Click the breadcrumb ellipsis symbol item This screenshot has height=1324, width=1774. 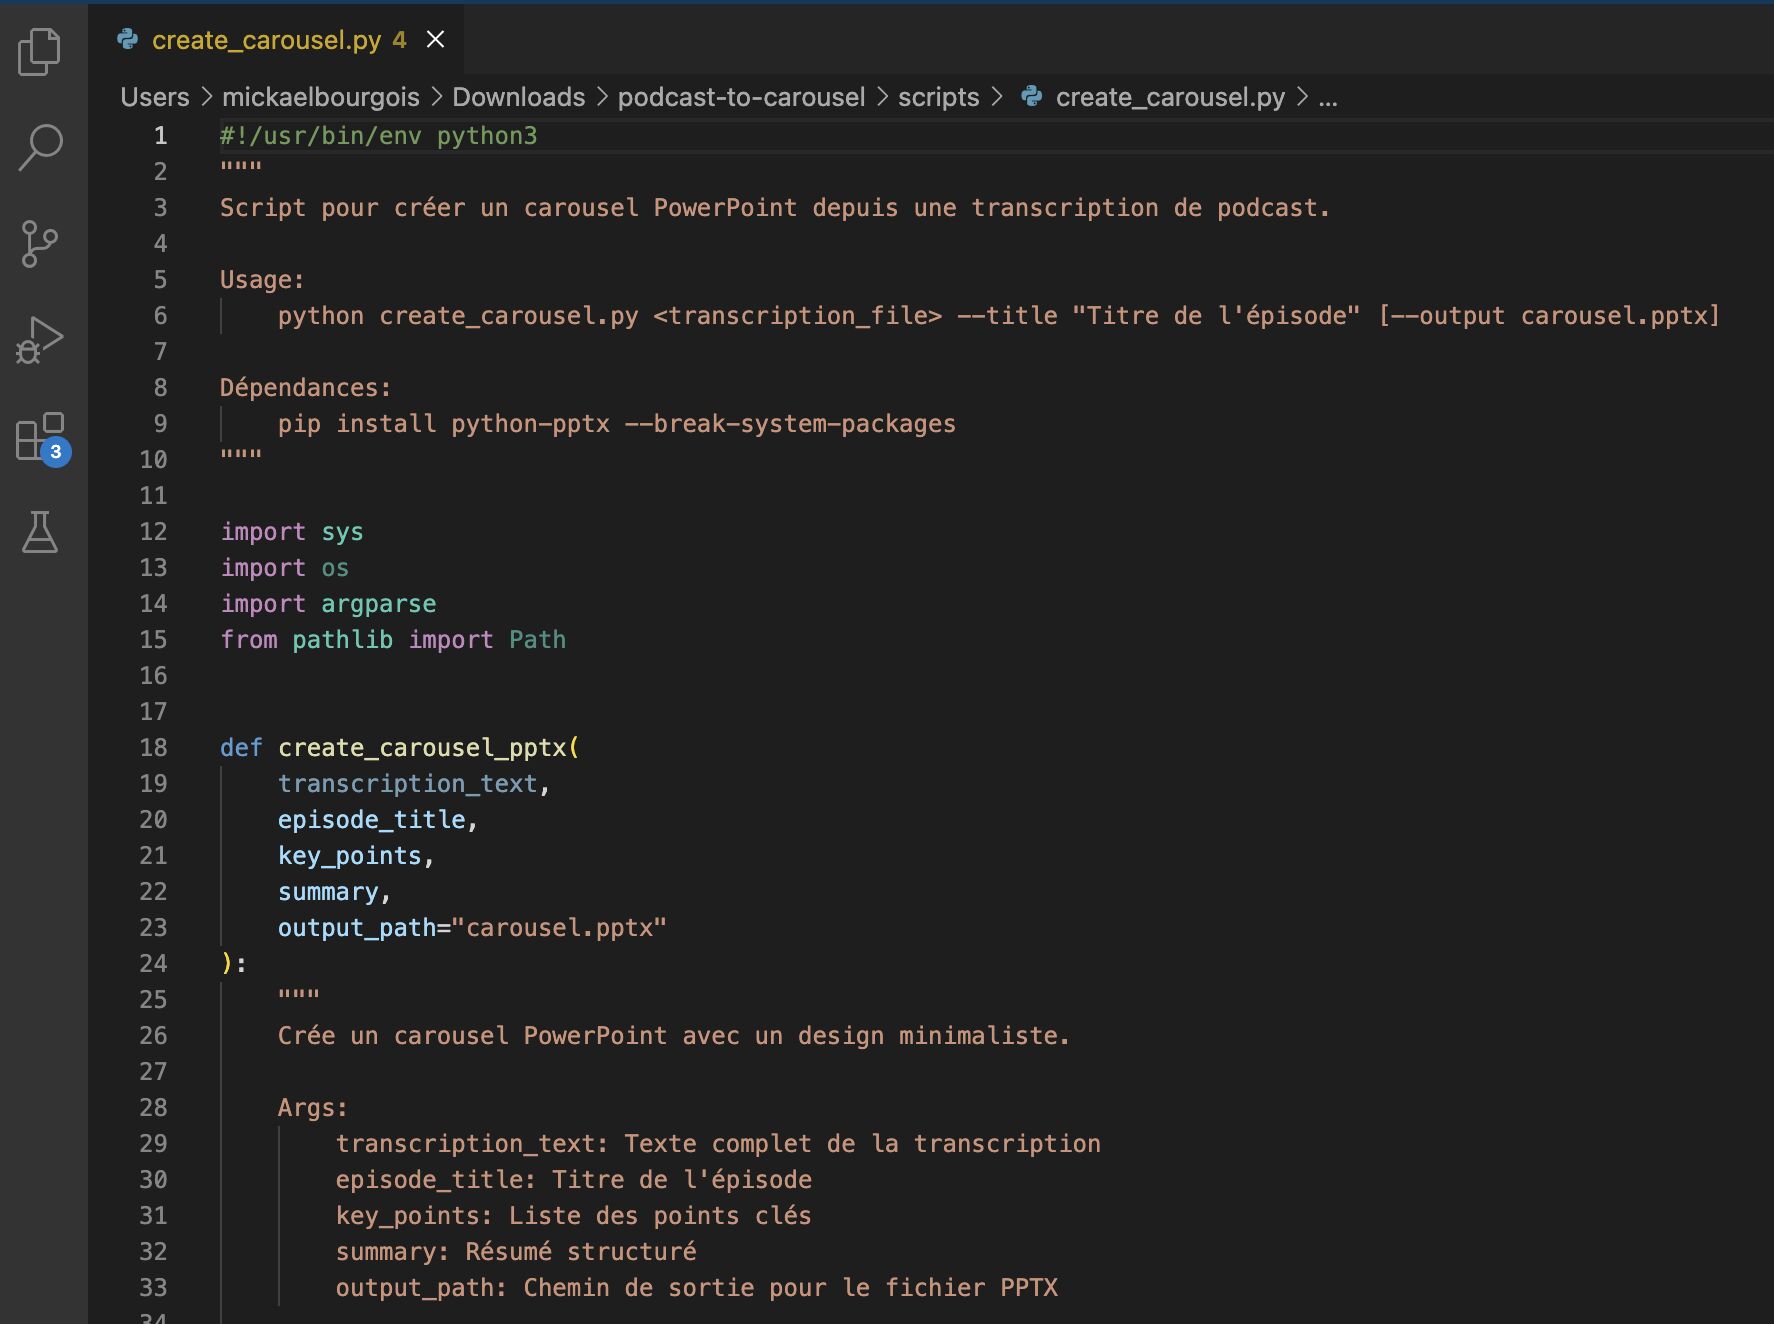point(1328,97)
